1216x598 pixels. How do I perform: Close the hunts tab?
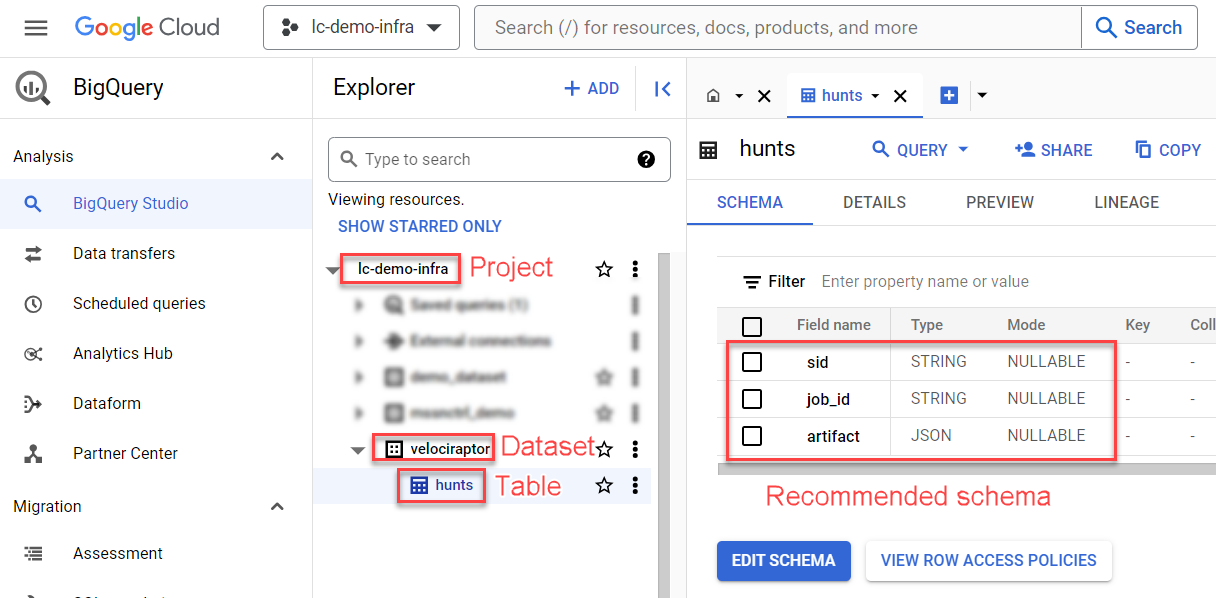[900, 96]
